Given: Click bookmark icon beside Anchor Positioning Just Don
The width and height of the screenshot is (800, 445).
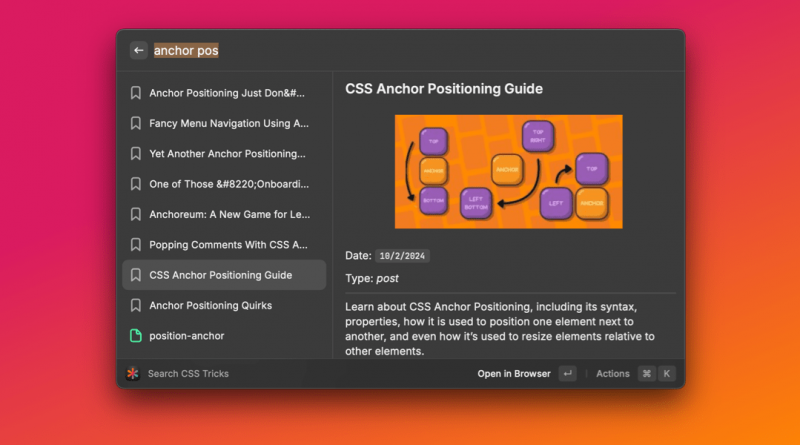Looking at the screenshot, I should point(135,93).
